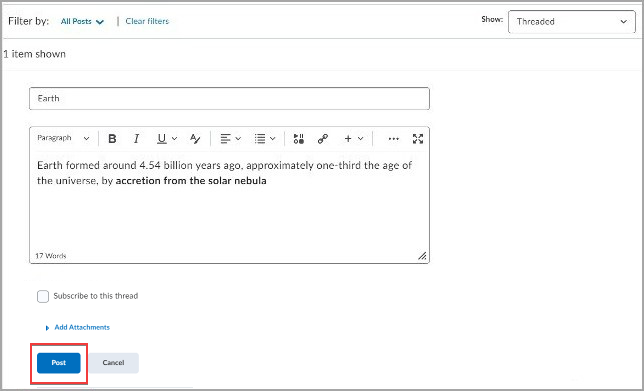Click the Clear filters link
Viewport: 644px width, 391px height.
(147, 21)
